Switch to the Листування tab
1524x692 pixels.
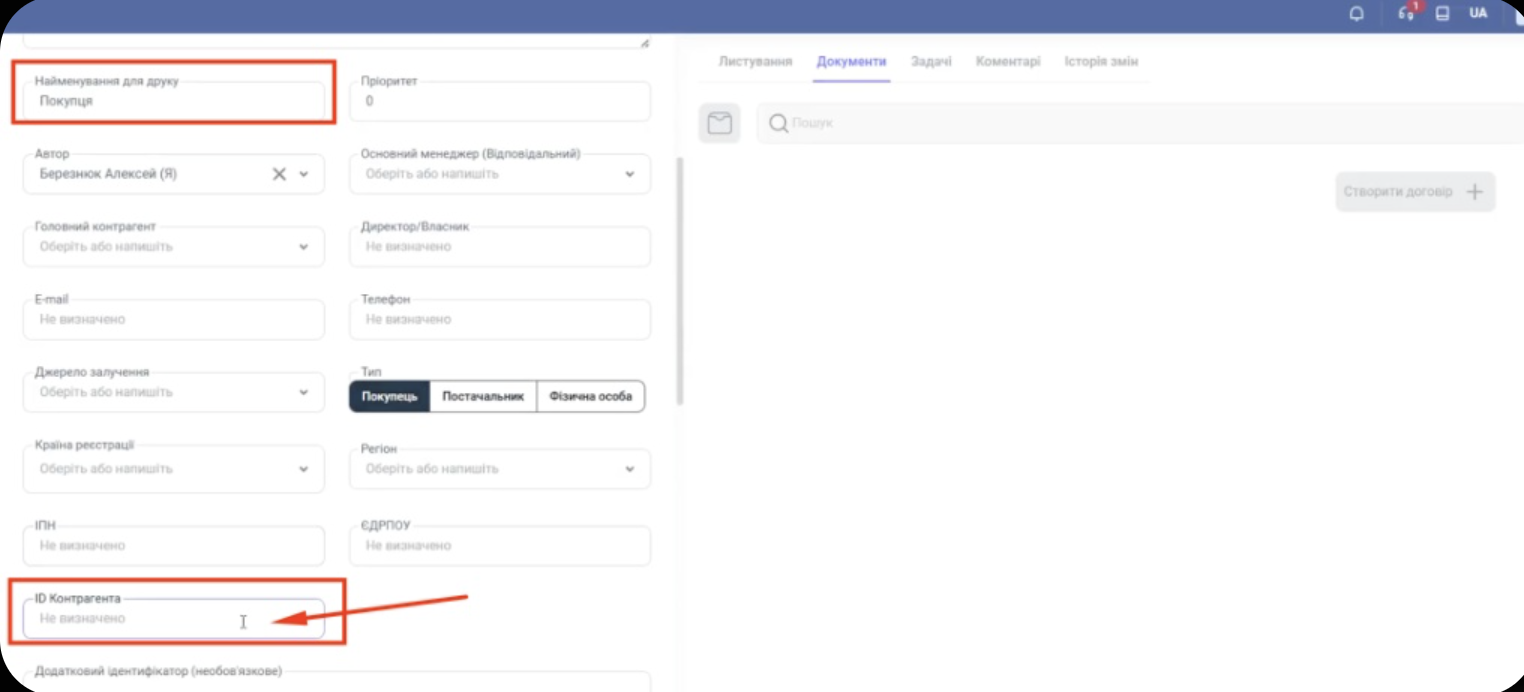point(755,62)
